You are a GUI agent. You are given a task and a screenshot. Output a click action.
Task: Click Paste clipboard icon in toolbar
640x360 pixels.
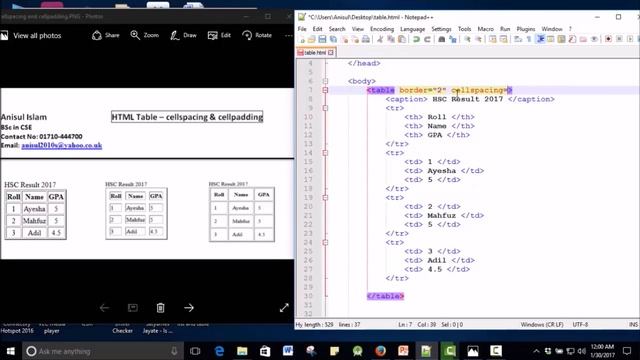(402, 40)
